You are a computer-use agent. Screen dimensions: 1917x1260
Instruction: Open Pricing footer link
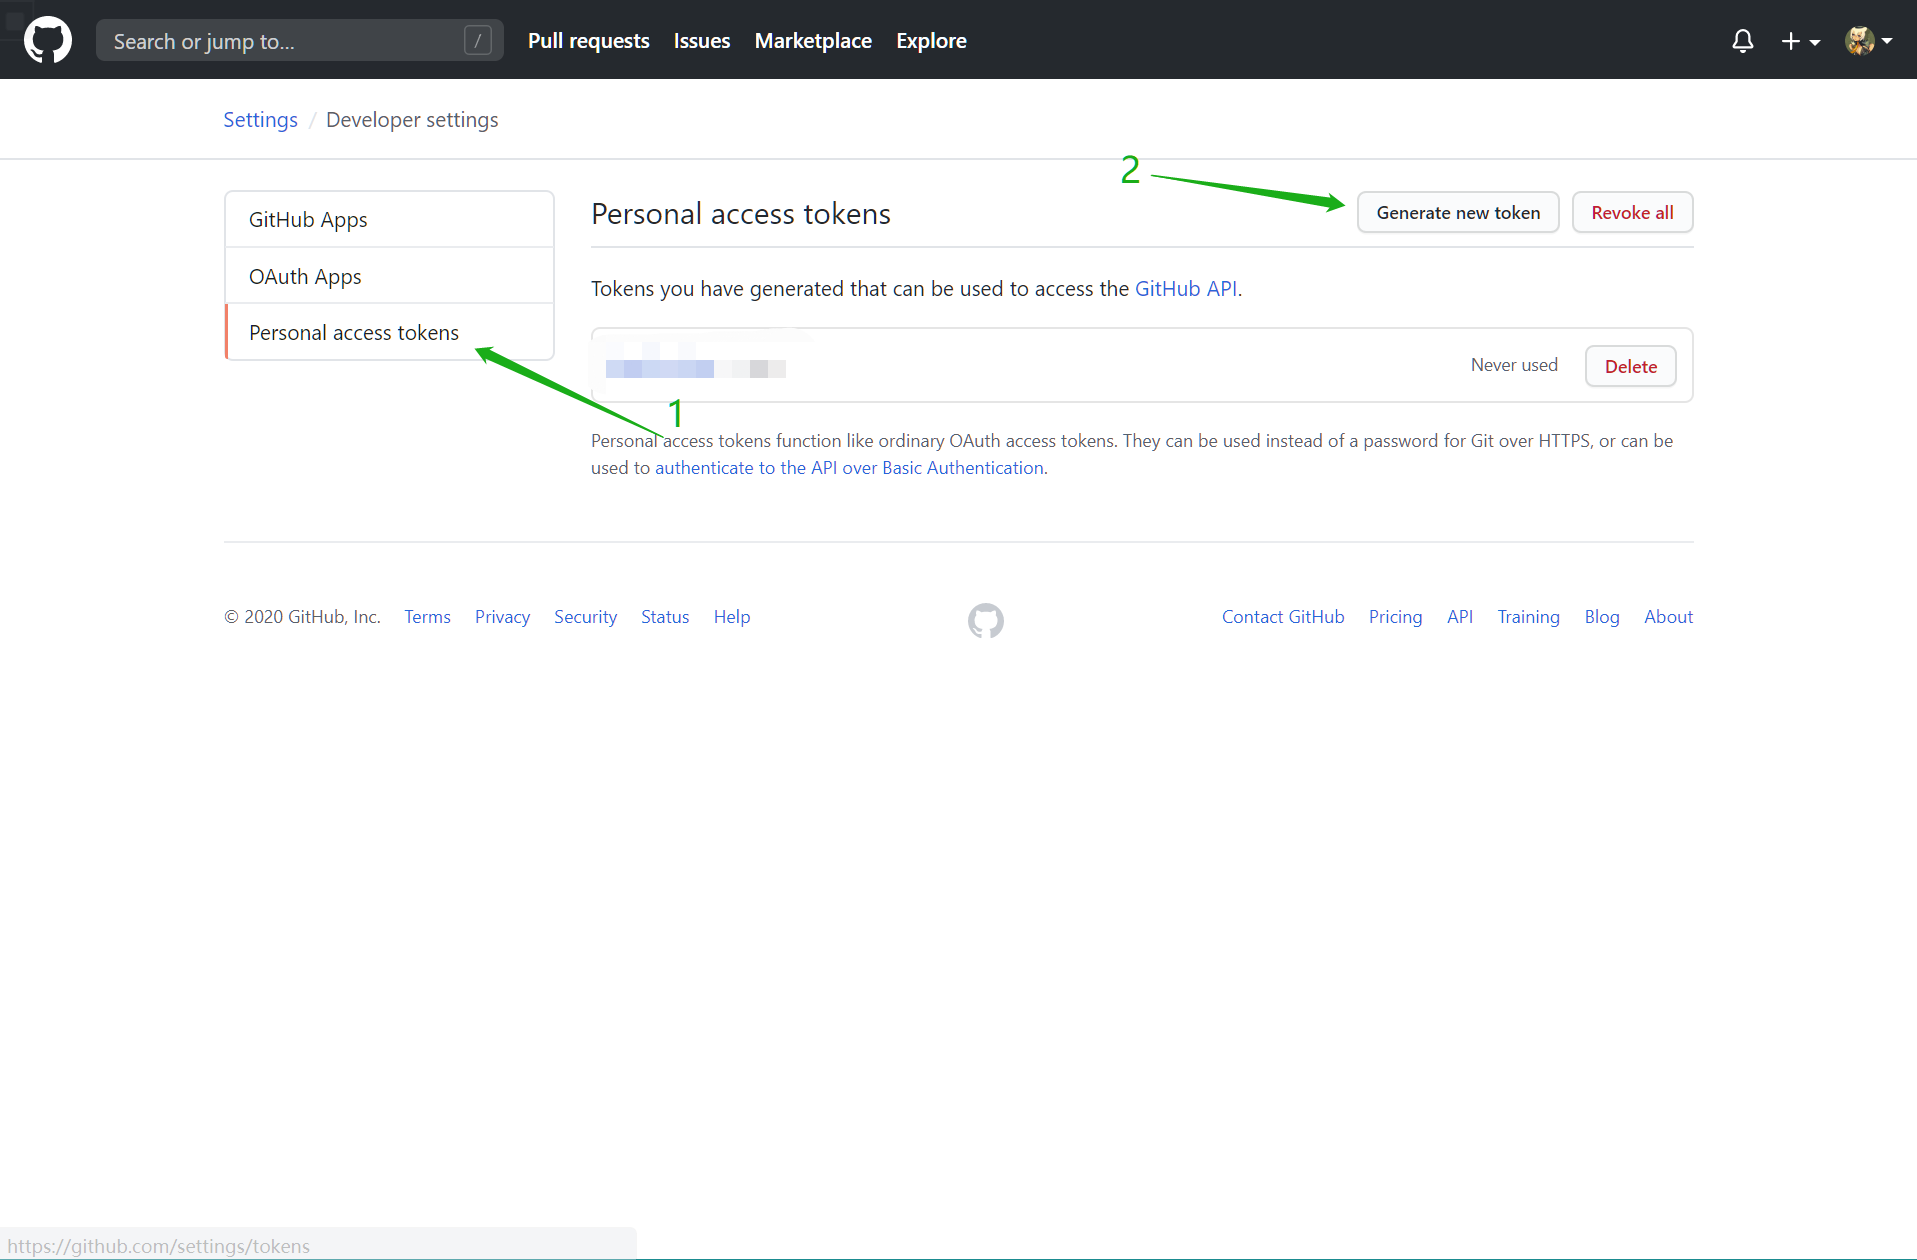pos(1395,617)
